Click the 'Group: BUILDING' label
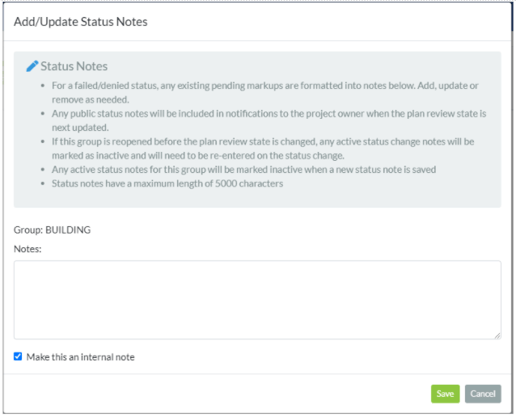The height and width of the screenshot is (417, 516). 52,230
